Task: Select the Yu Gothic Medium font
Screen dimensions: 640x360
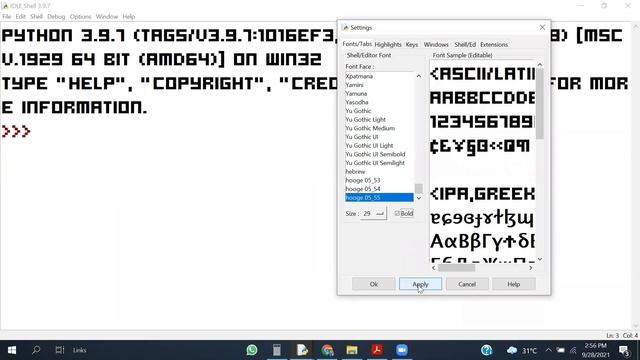Action: click(x=379, y=128)
